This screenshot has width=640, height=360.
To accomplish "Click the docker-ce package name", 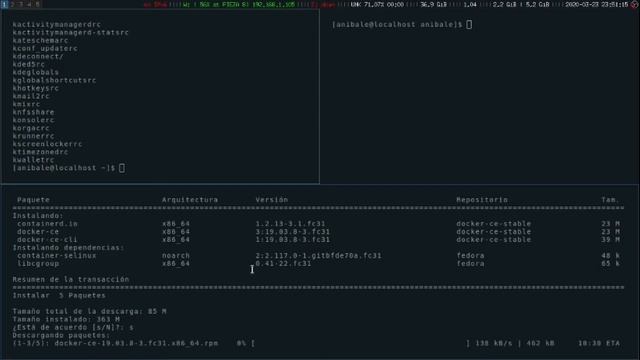I will coord(38,231).
